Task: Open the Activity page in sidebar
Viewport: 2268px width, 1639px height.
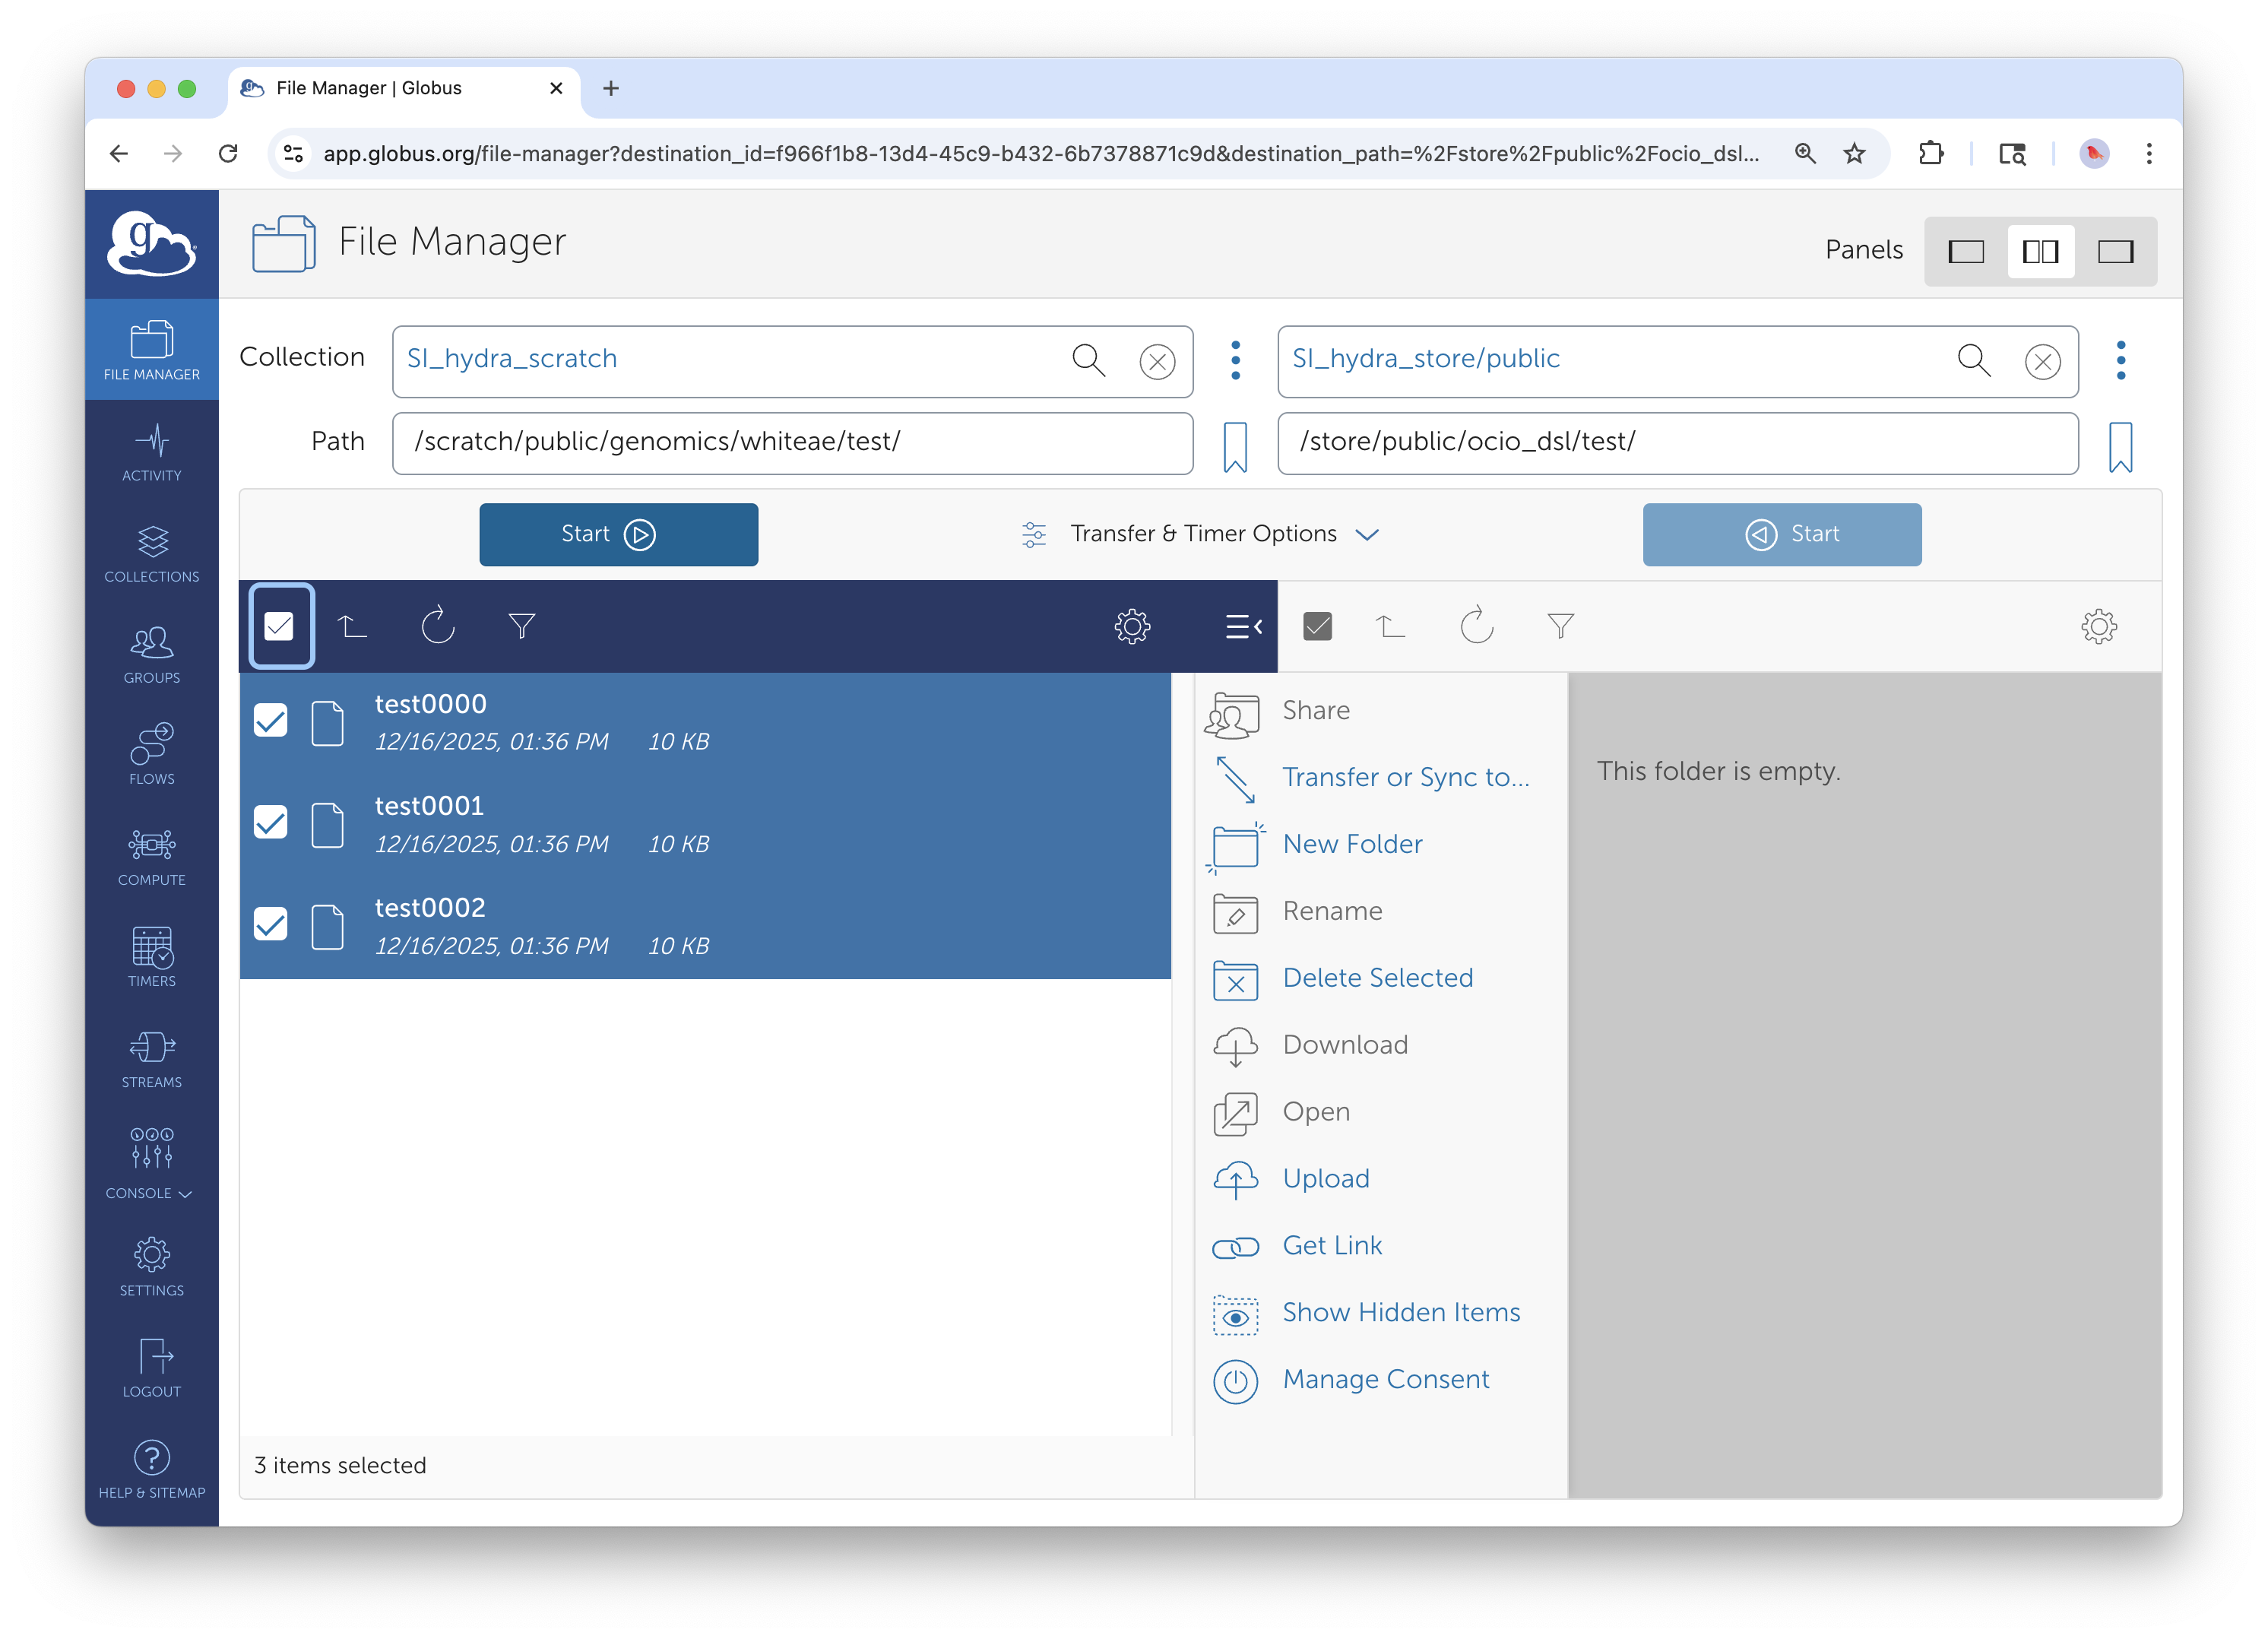Action: pyautogui.click(x=151, y=452)
